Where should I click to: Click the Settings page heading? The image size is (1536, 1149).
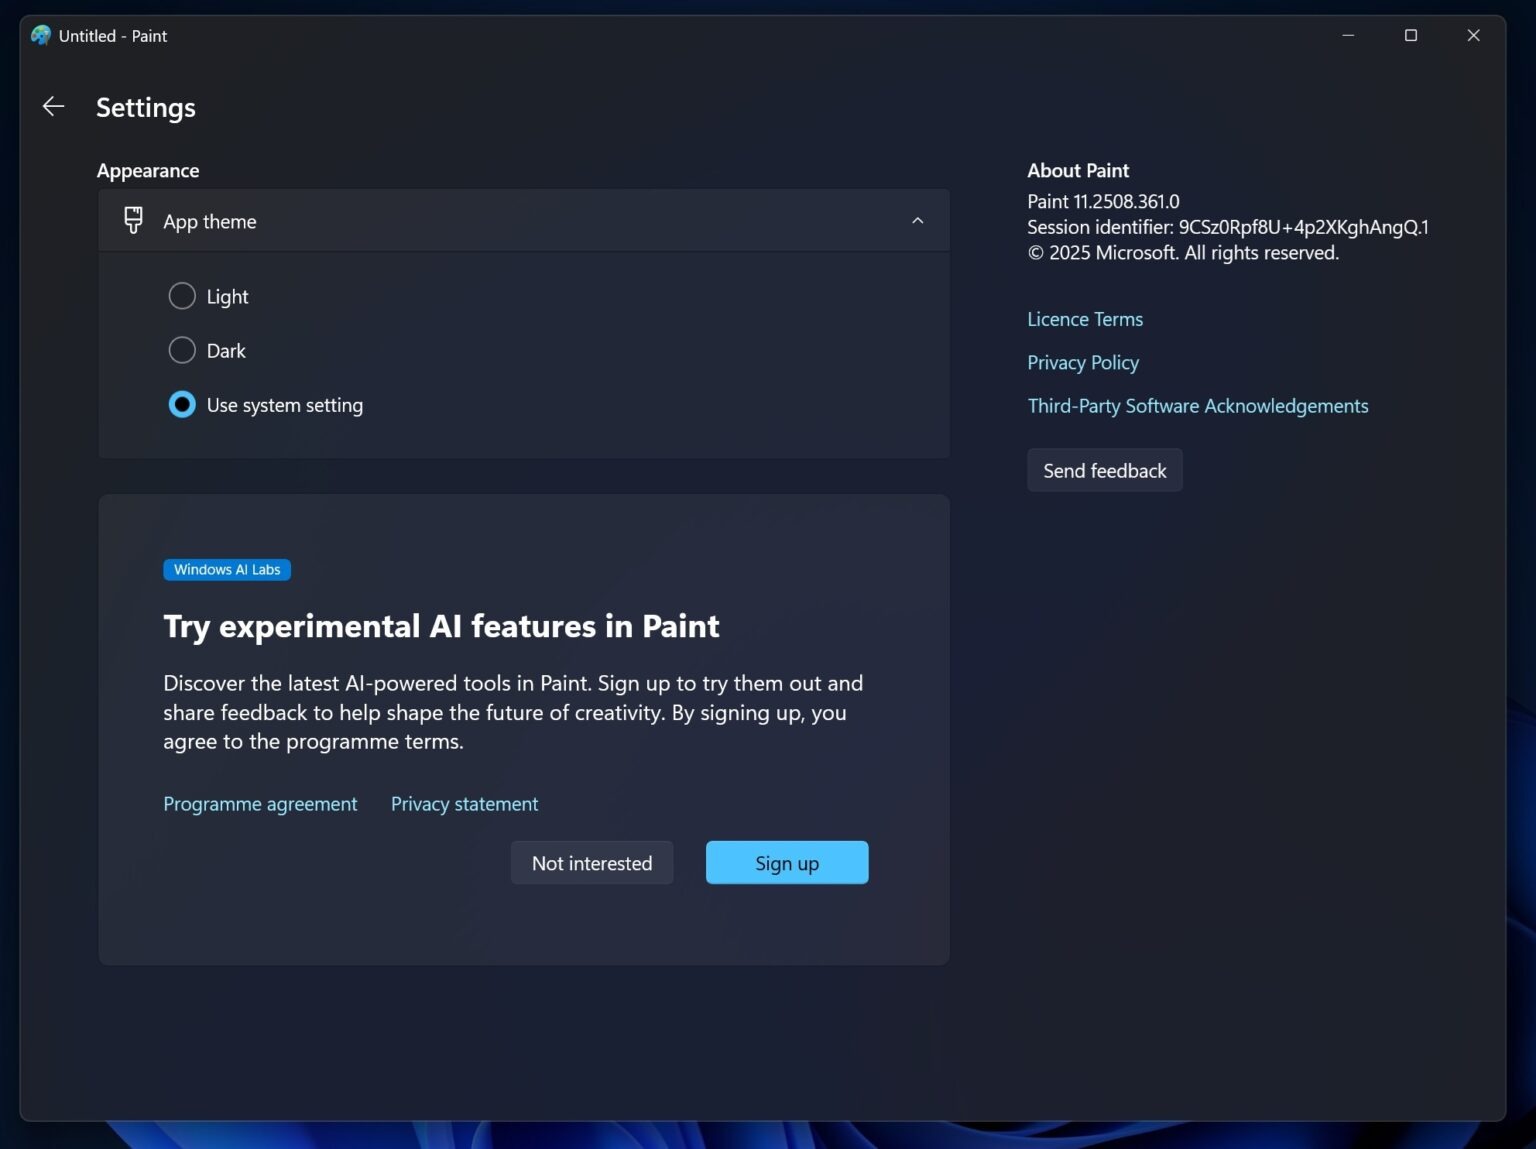pos(146,107)
